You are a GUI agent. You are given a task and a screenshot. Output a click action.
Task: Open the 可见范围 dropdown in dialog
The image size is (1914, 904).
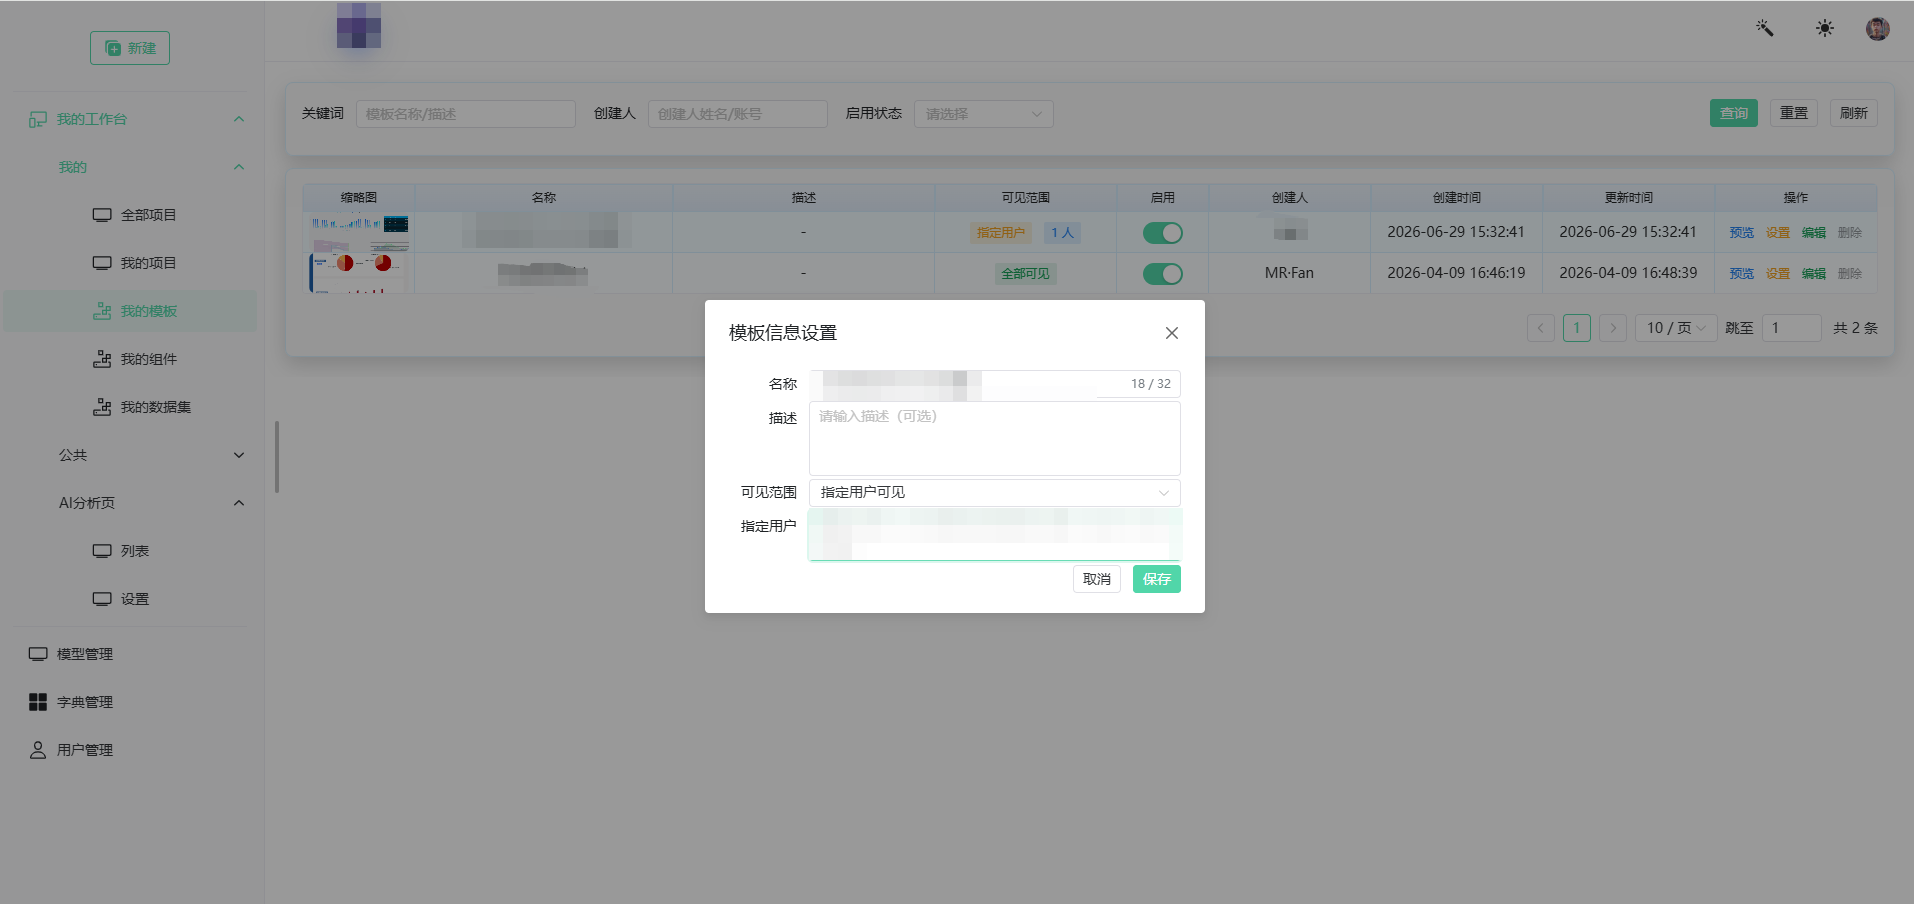995,492
